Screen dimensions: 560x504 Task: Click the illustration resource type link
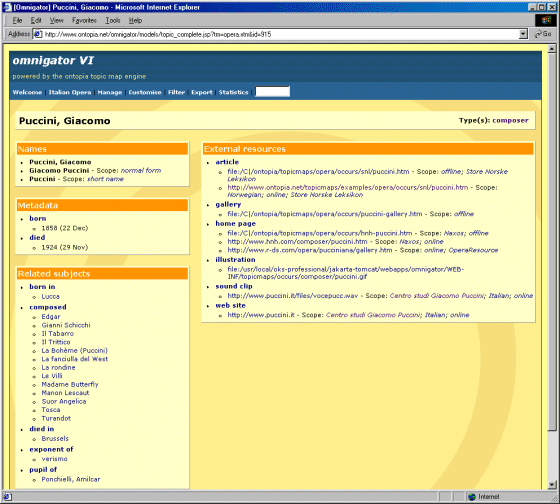235,260
